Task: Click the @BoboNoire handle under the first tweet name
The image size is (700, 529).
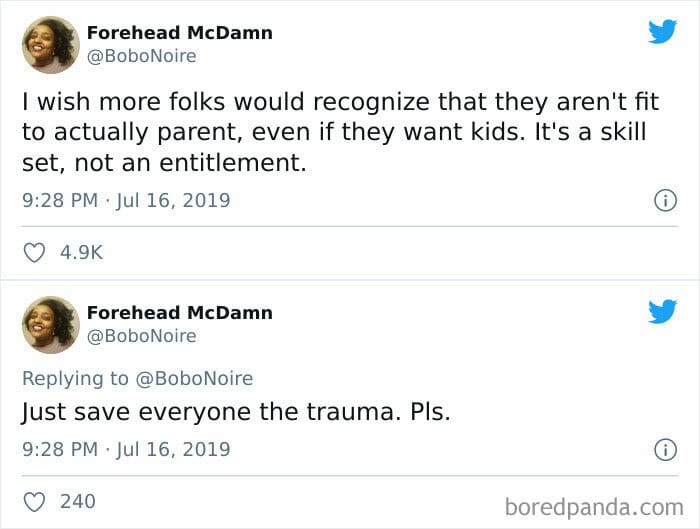Action: (142, 56)
